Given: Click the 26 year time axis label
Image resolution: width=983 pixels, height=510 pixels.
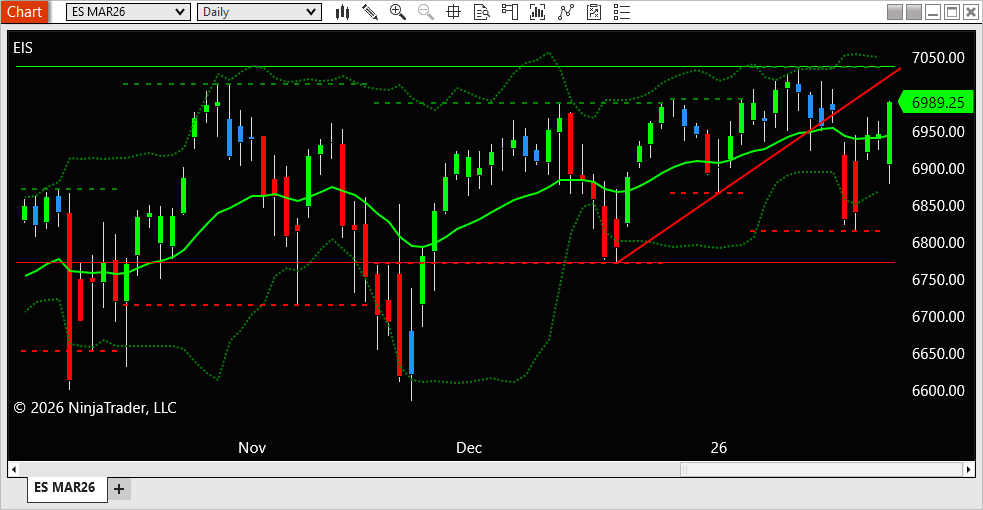Looking at the screenshot, I should click(718, 448).
